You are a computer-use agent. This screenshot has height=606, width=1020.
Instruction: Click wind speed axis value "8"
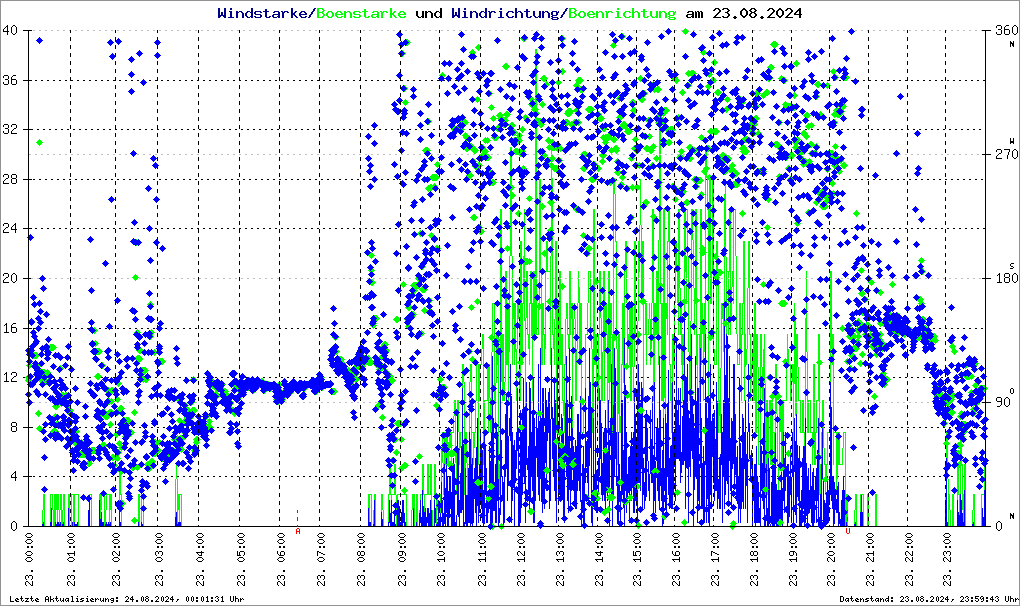coord(14,427)
